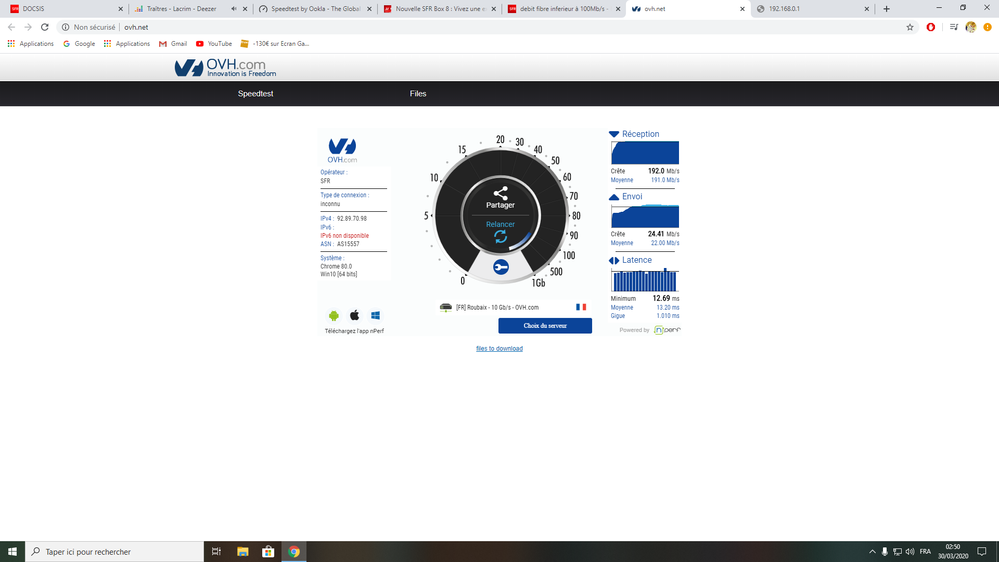
Task: Click the Apple app download icon
Action: pyautogui.click(x=354, y=316)
